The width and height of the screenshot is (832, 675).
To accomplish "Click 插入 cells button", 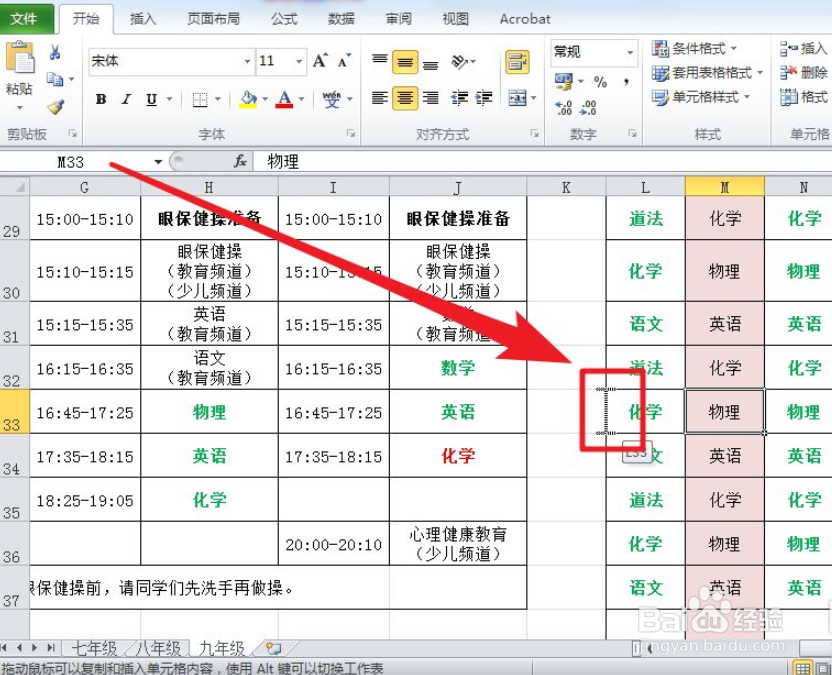I will 804,49.
